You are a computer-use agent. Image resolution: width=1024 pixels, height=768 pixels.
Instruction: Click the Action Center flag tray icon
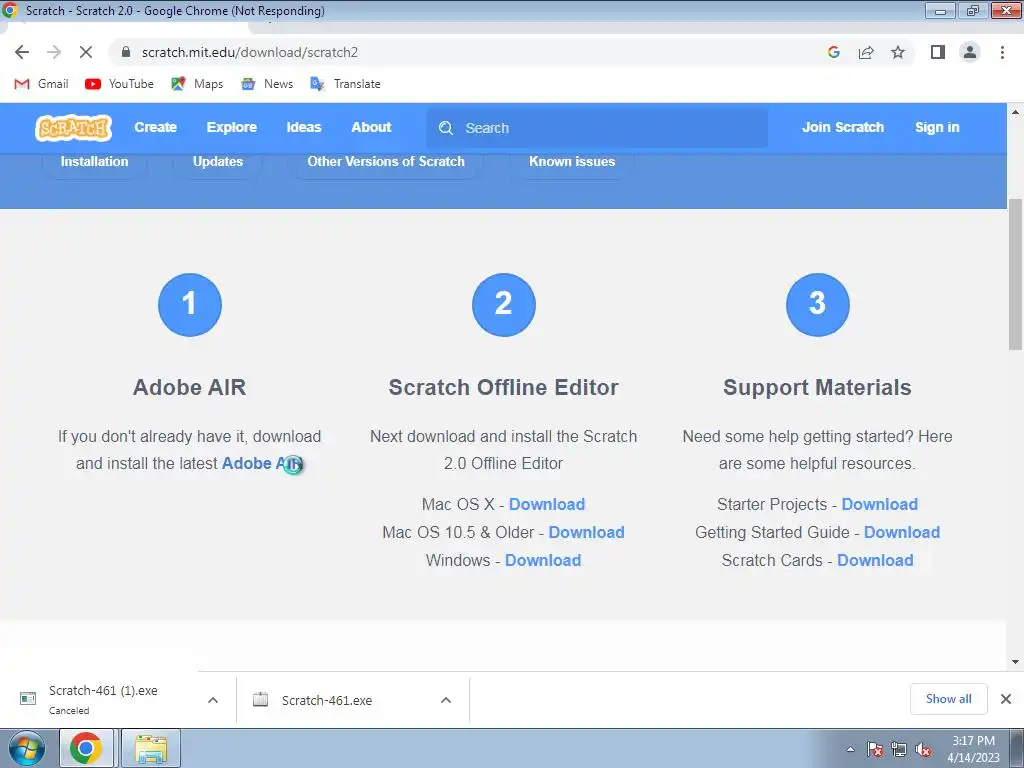pyautogui.click(x=874, y=749)
